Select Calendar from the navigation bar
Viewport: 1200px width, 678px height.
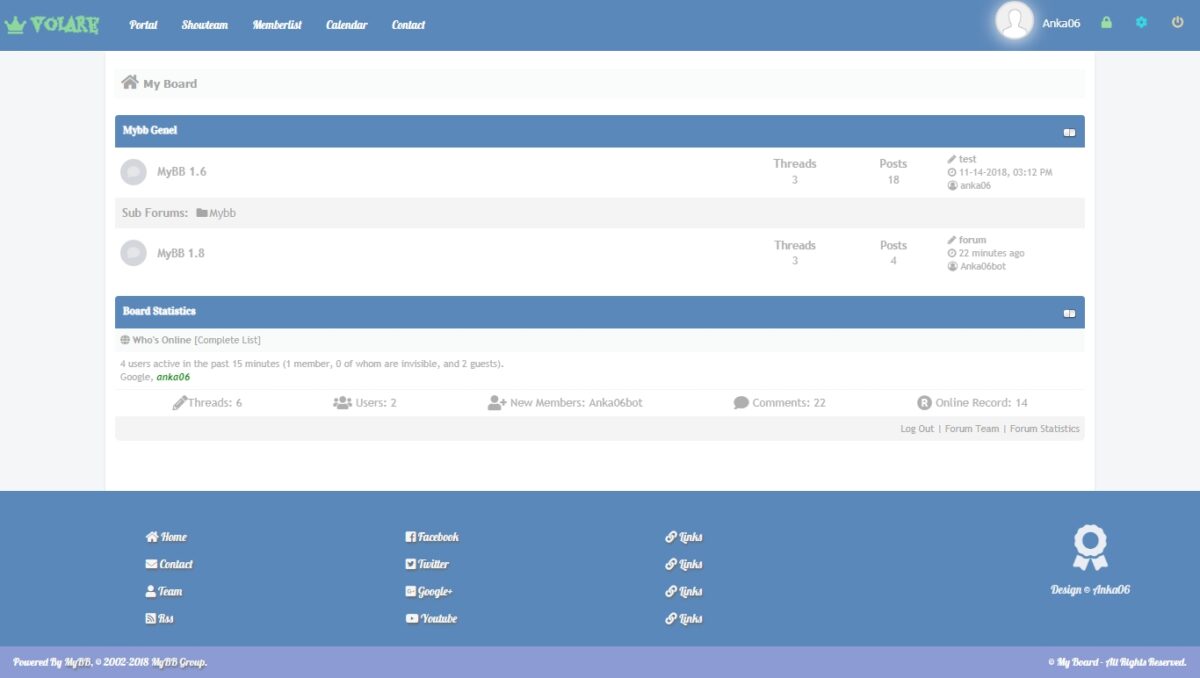point(346,25)
